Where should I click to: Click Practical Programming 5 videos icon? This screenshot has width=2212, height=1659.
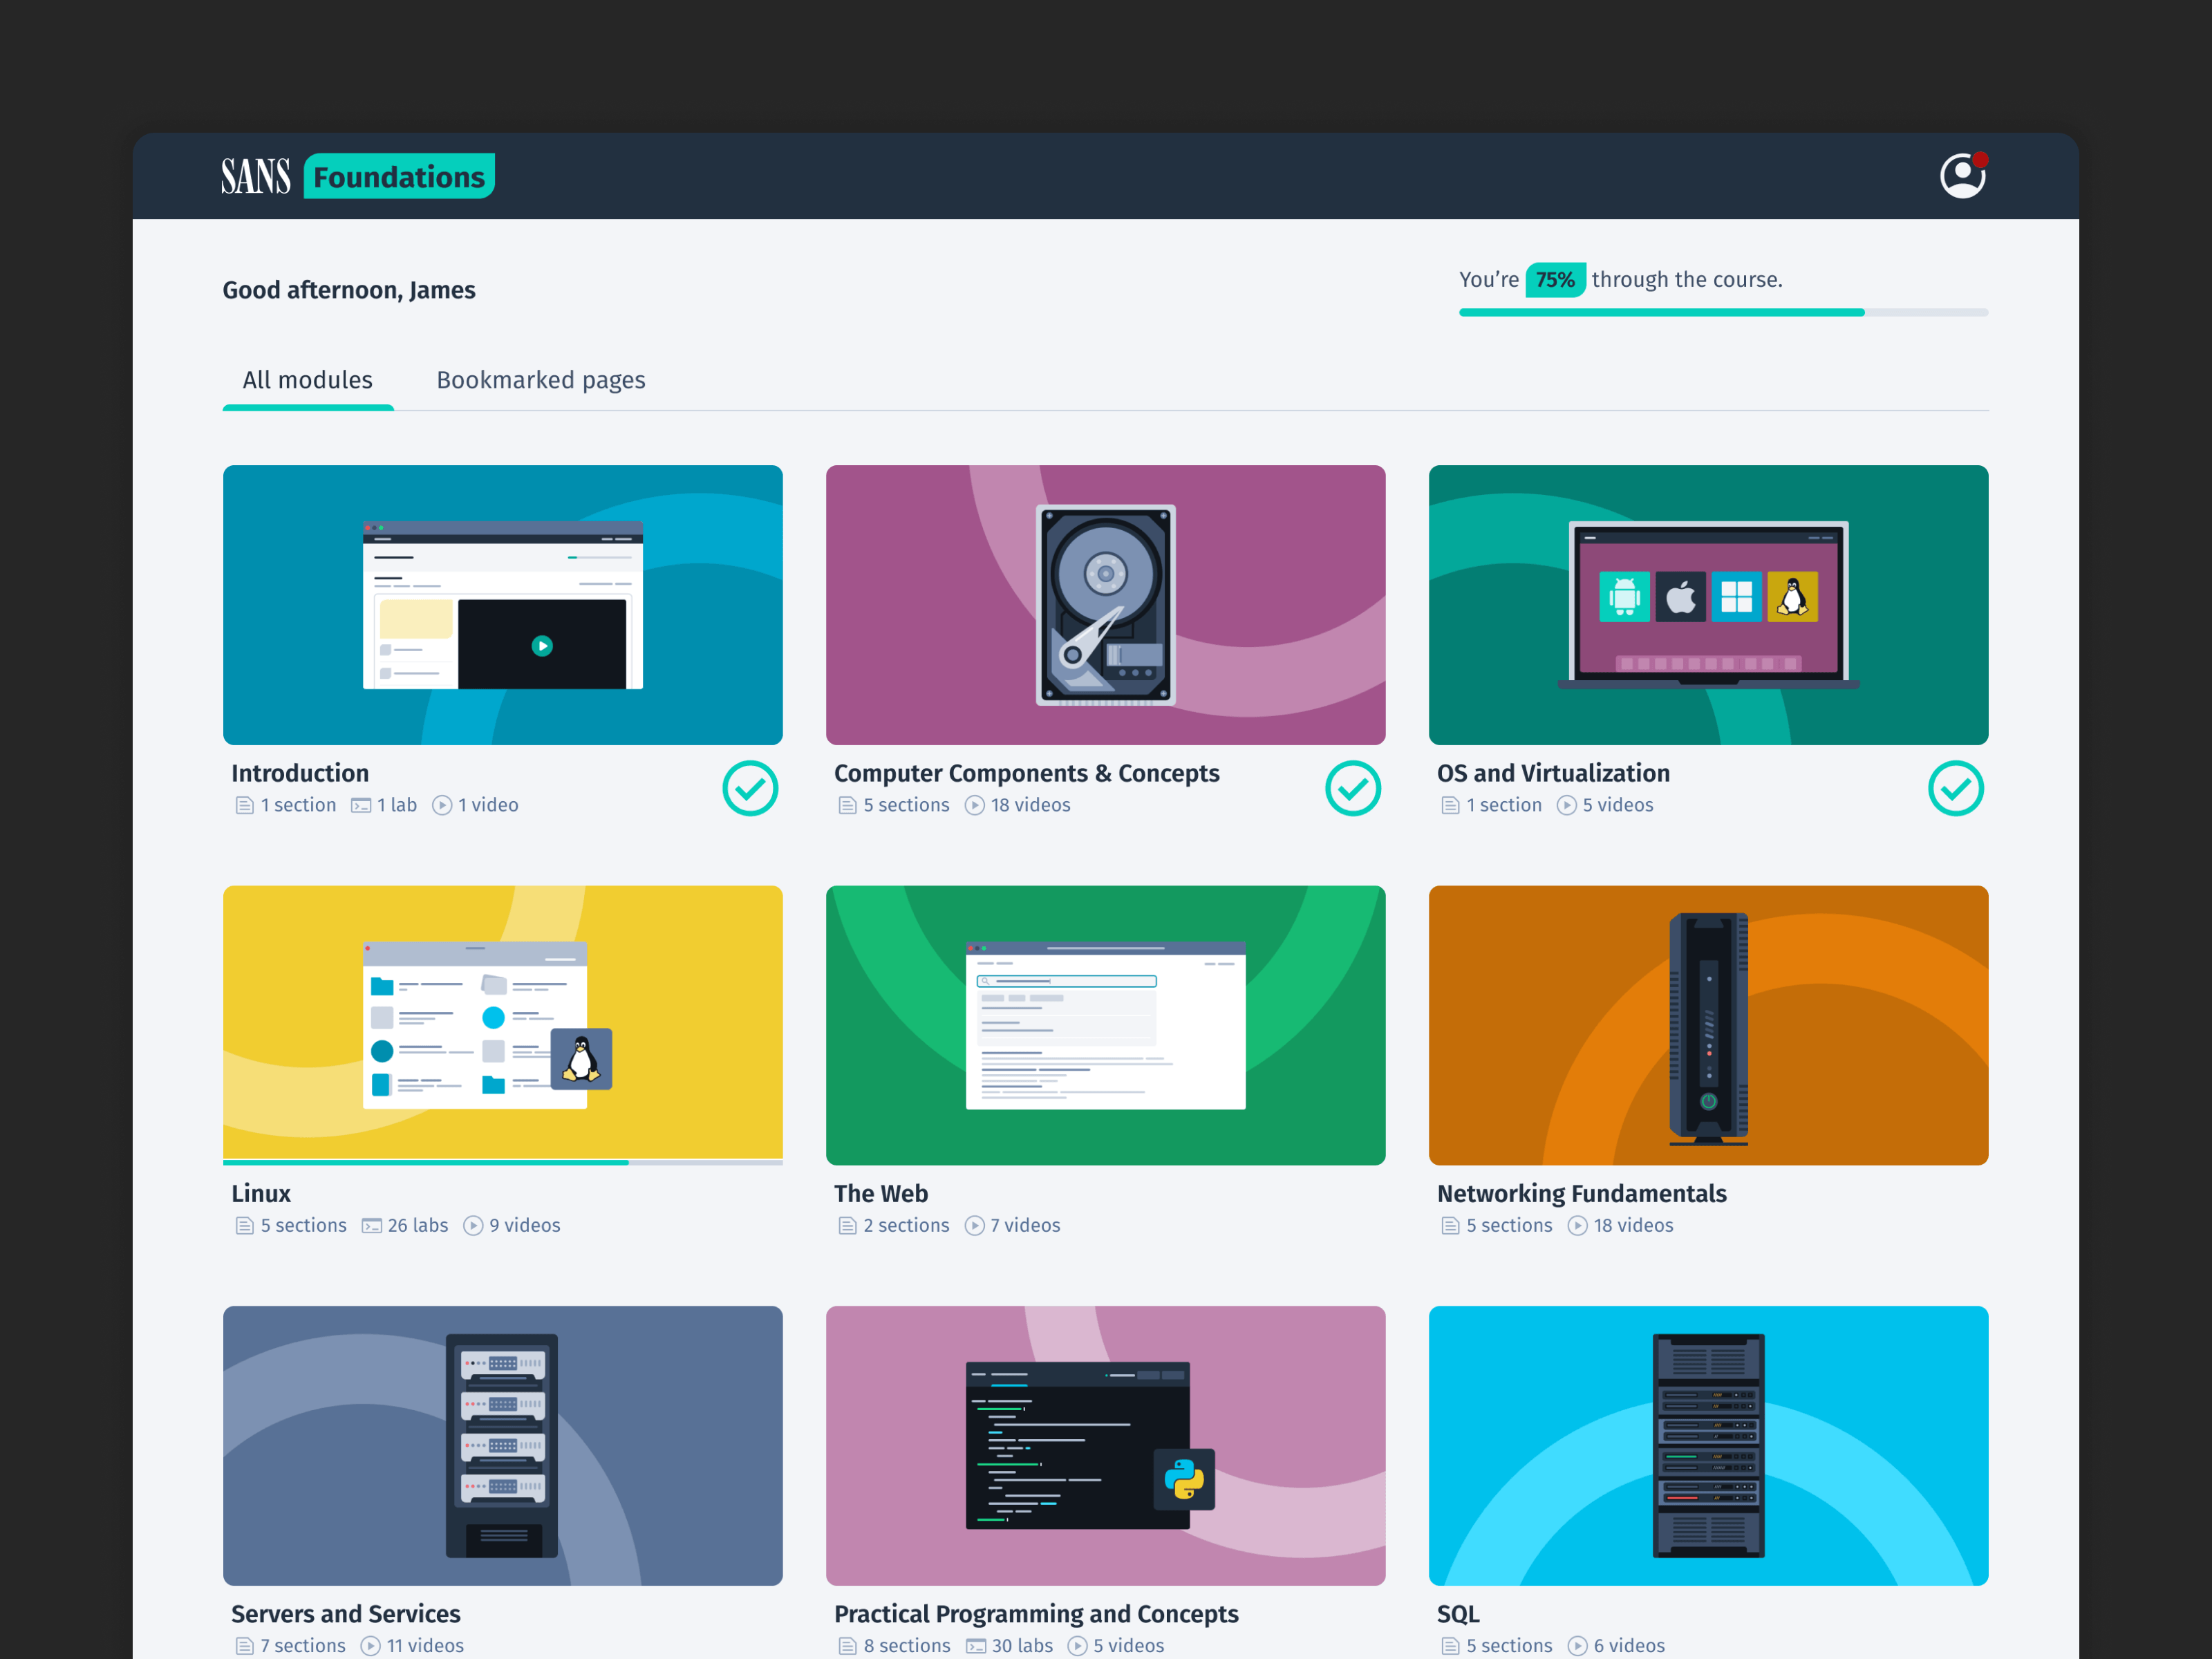pos(1077,1645)
